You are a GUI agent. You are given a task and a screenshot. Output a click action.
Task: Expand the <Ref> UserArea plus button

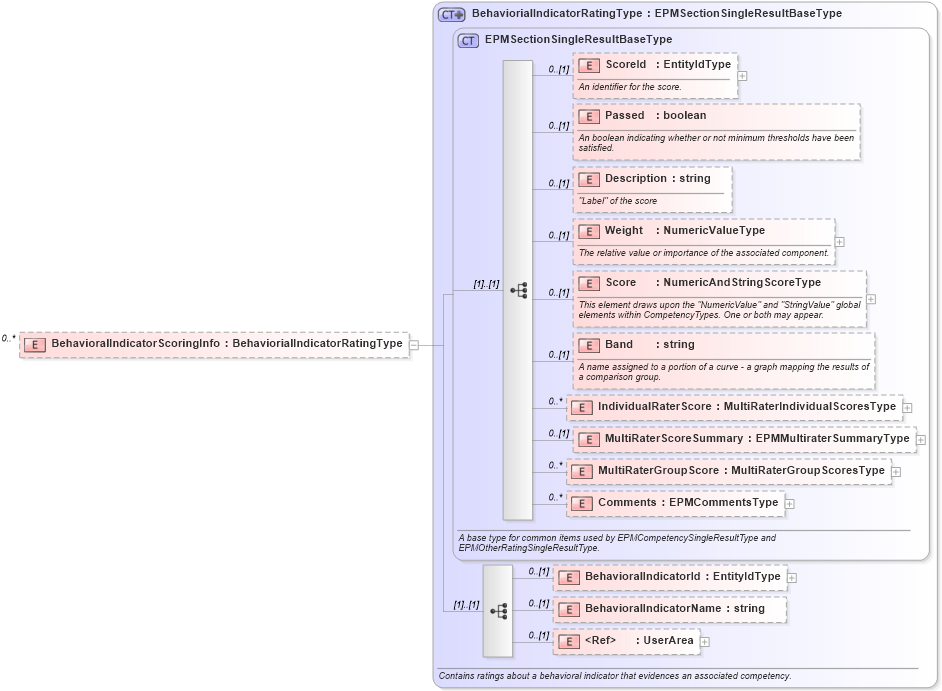point(703,641)
